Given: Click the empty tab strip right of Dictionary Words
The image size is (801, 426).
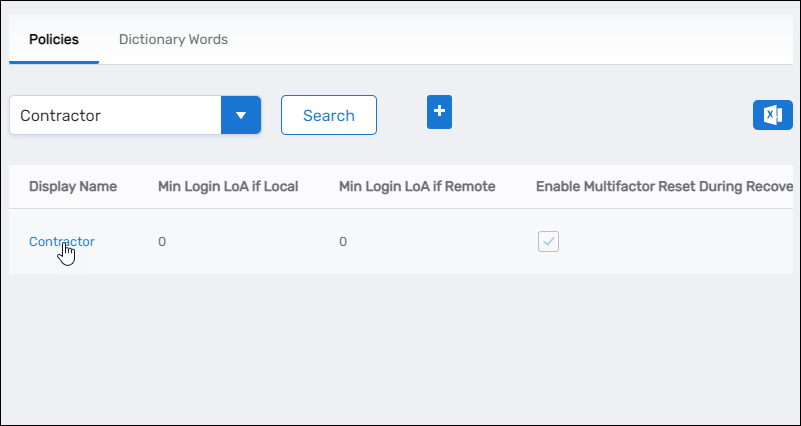Looking at the screenshot, I should pos(500,40).
